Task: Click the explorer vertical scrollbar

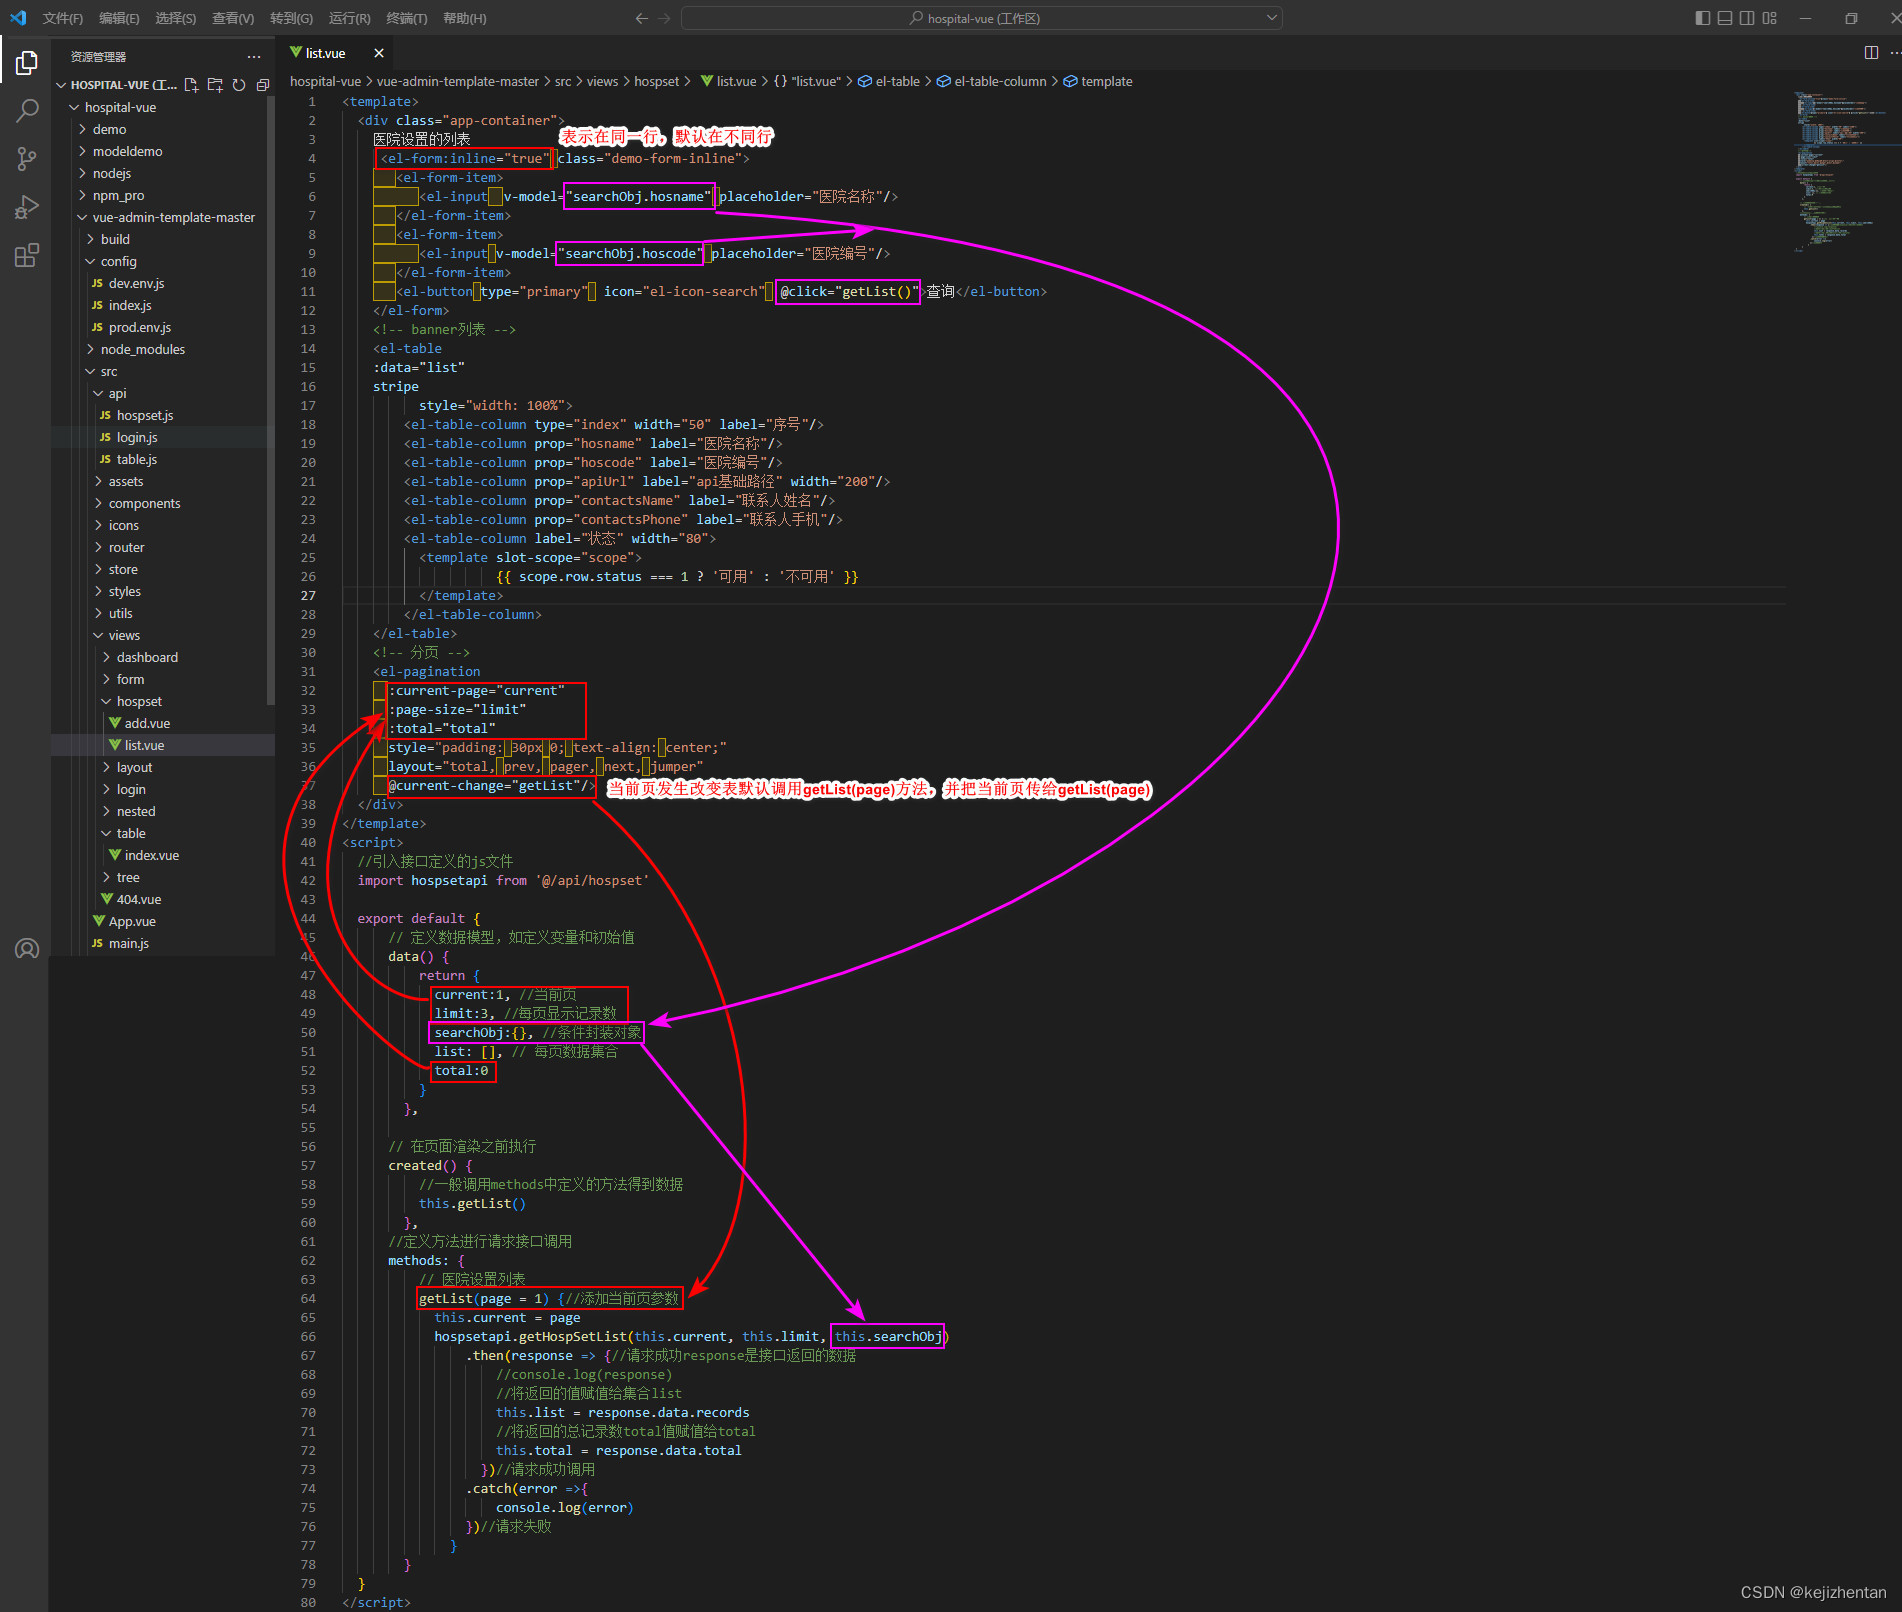Action: pyautogui.click(x=271, y=400)
